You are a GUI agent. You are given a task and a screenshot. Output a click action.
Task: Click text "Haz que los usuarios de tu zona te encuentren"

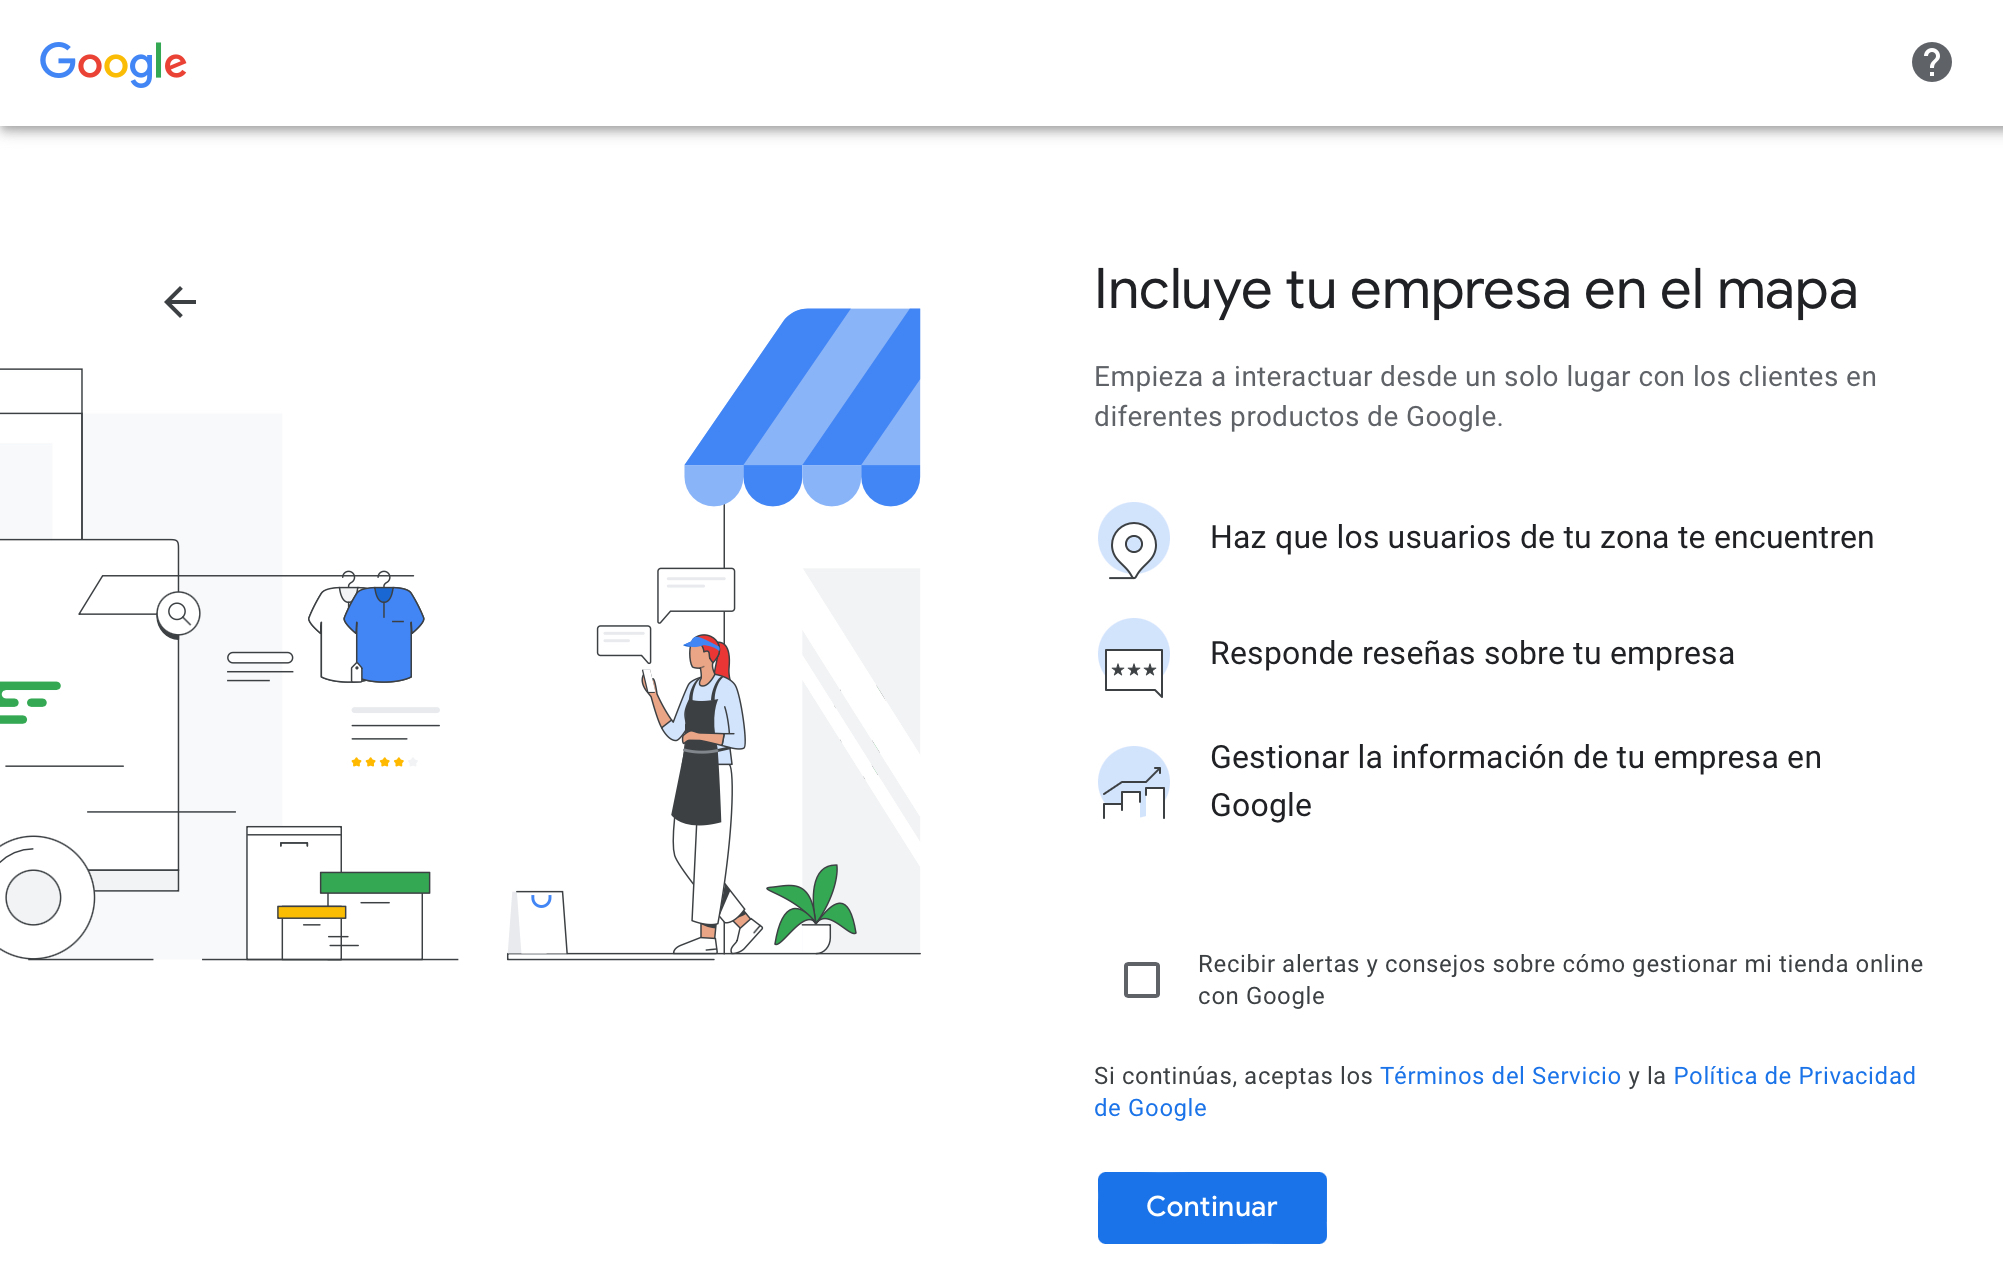tap(1542, 538)
